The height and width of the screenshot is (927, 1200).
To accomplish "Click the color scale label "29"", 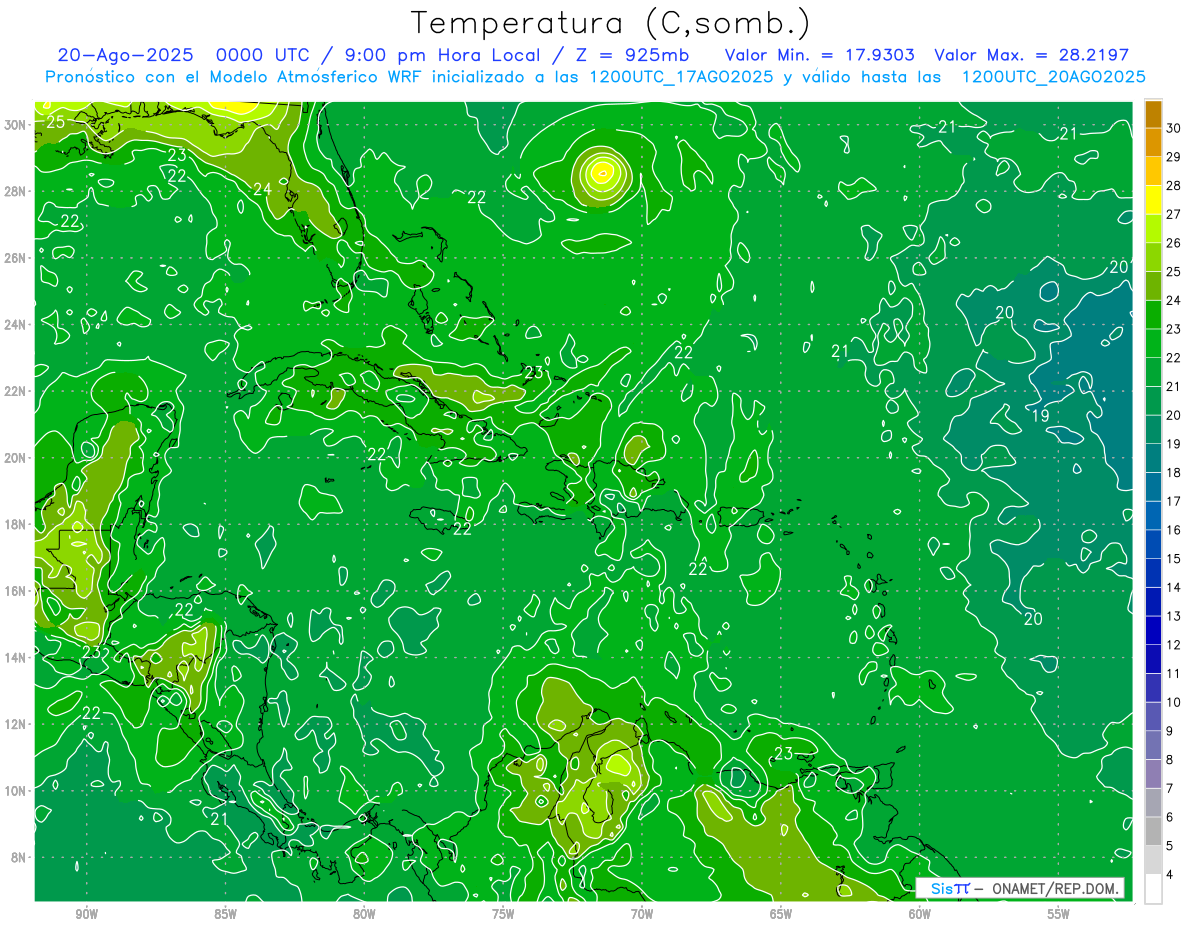I will click(x=1174, y=157).
